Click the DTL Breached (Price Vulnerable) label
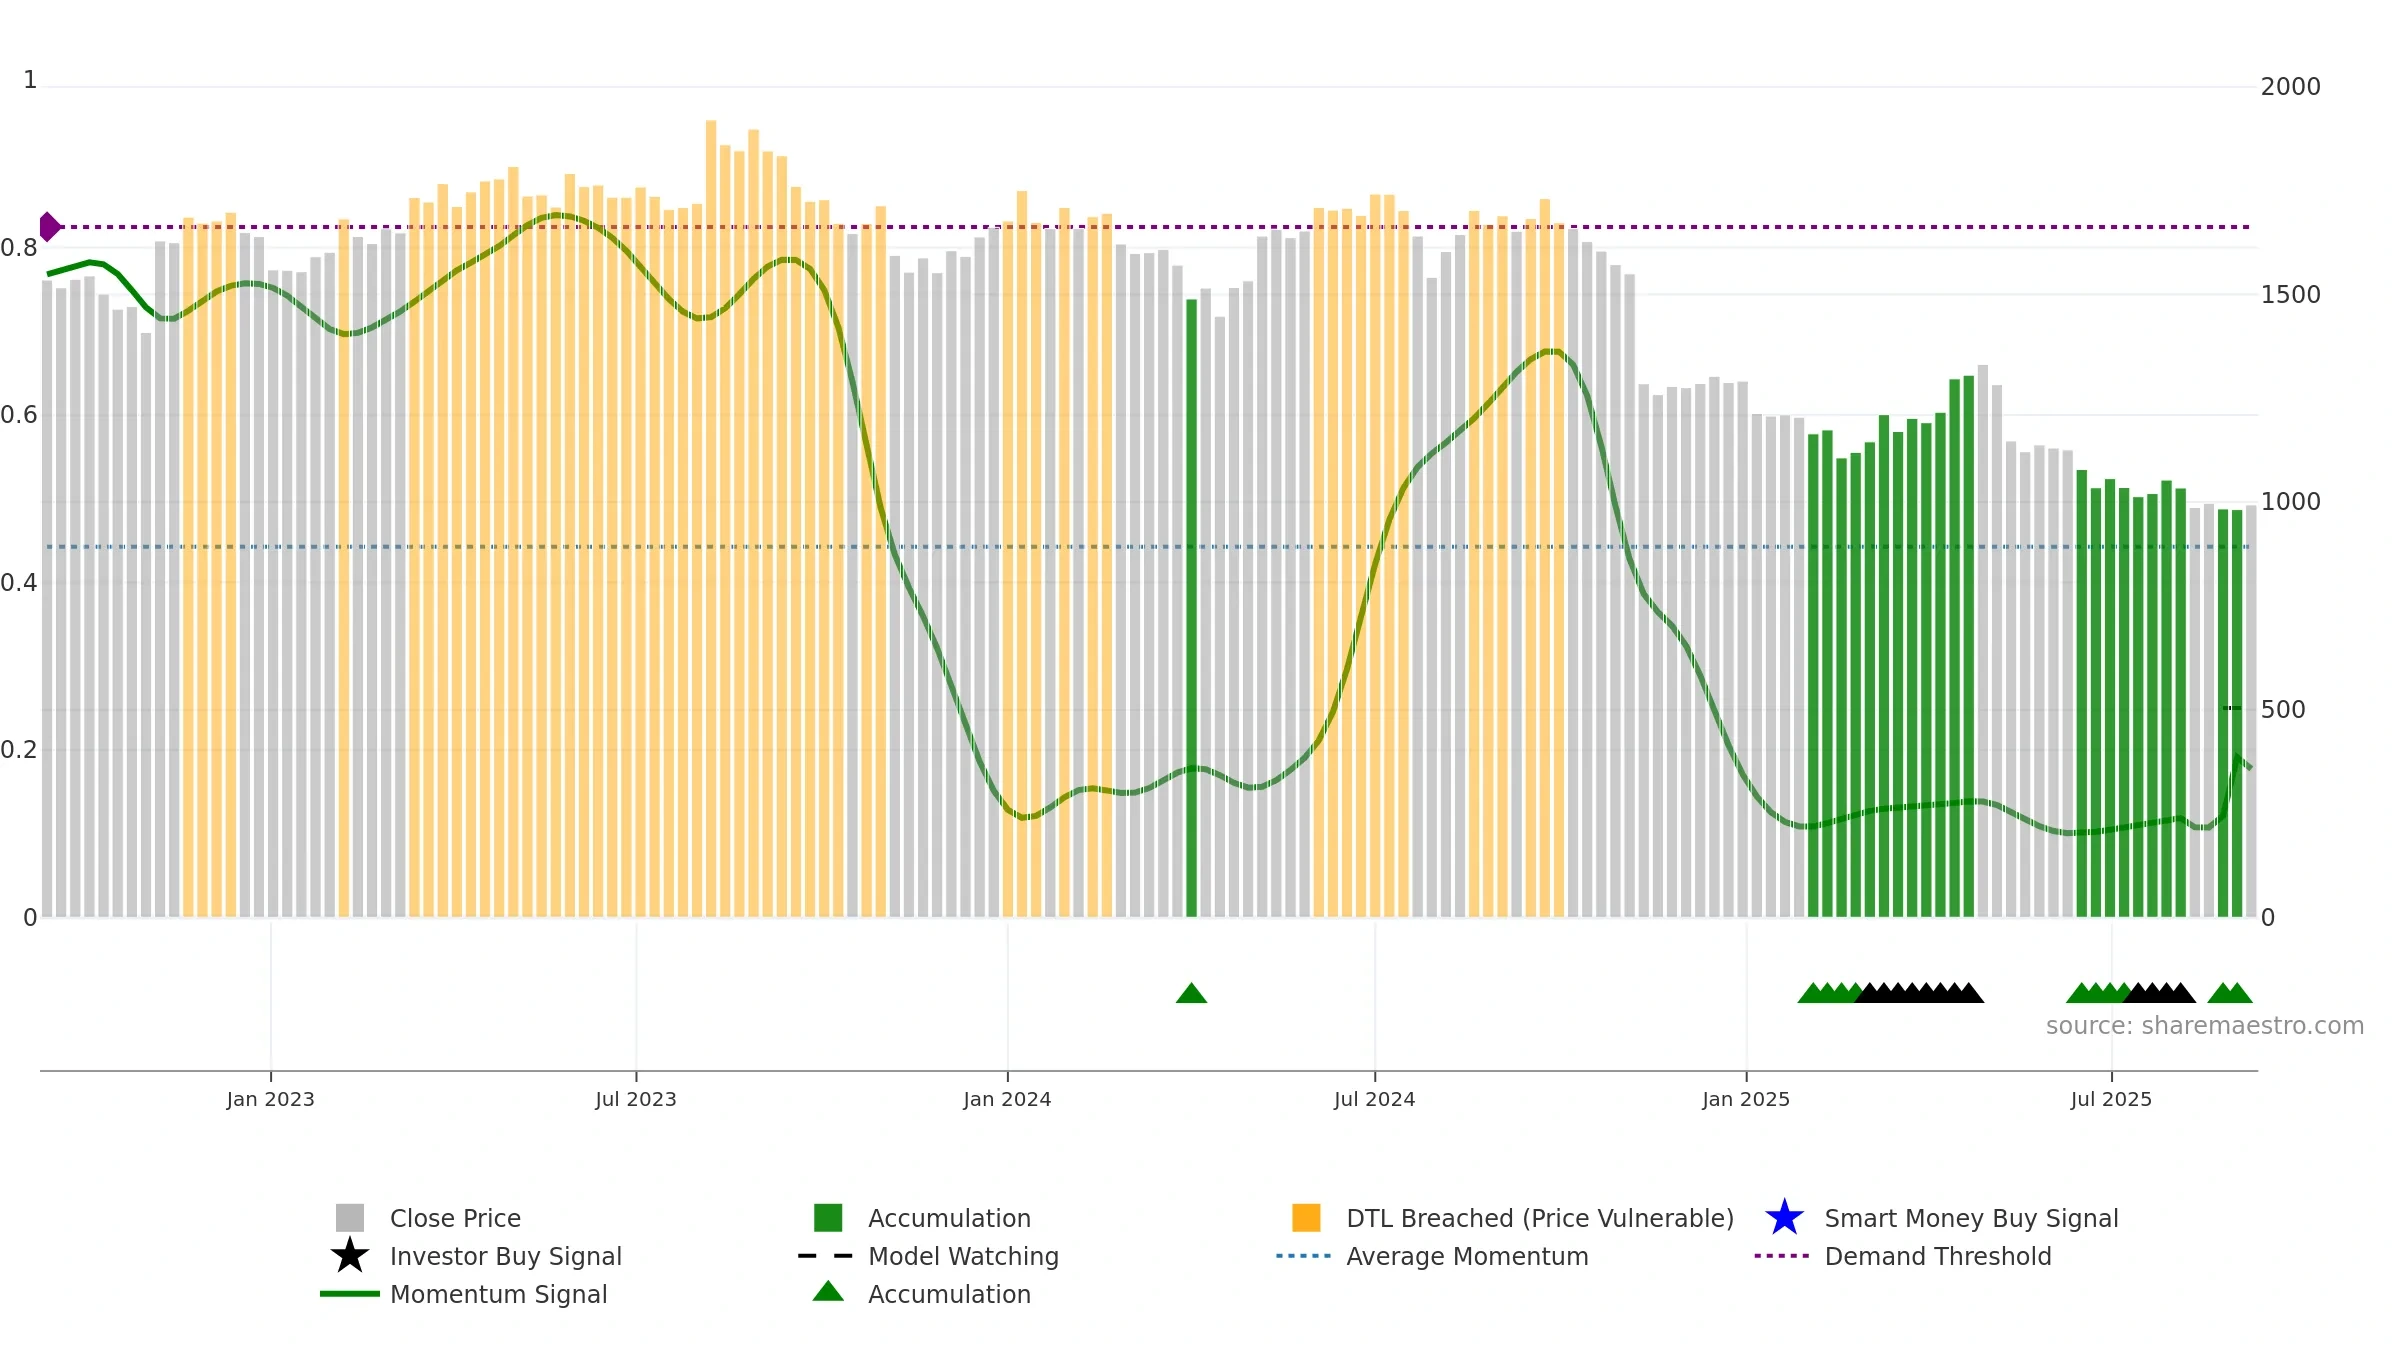 tap(1540, 1218)
